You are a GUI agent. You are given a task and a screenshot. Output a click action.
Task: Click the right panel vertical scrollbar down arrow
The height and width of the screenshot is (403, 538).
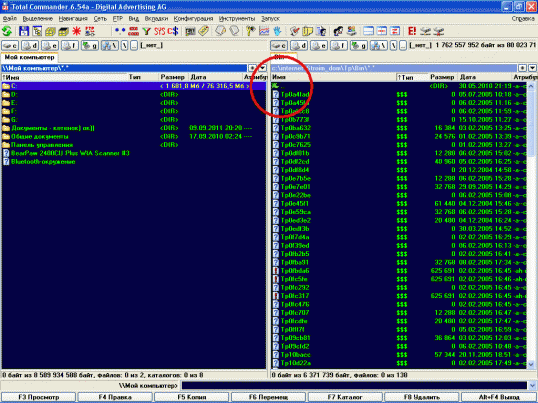(x=531, y=364)
